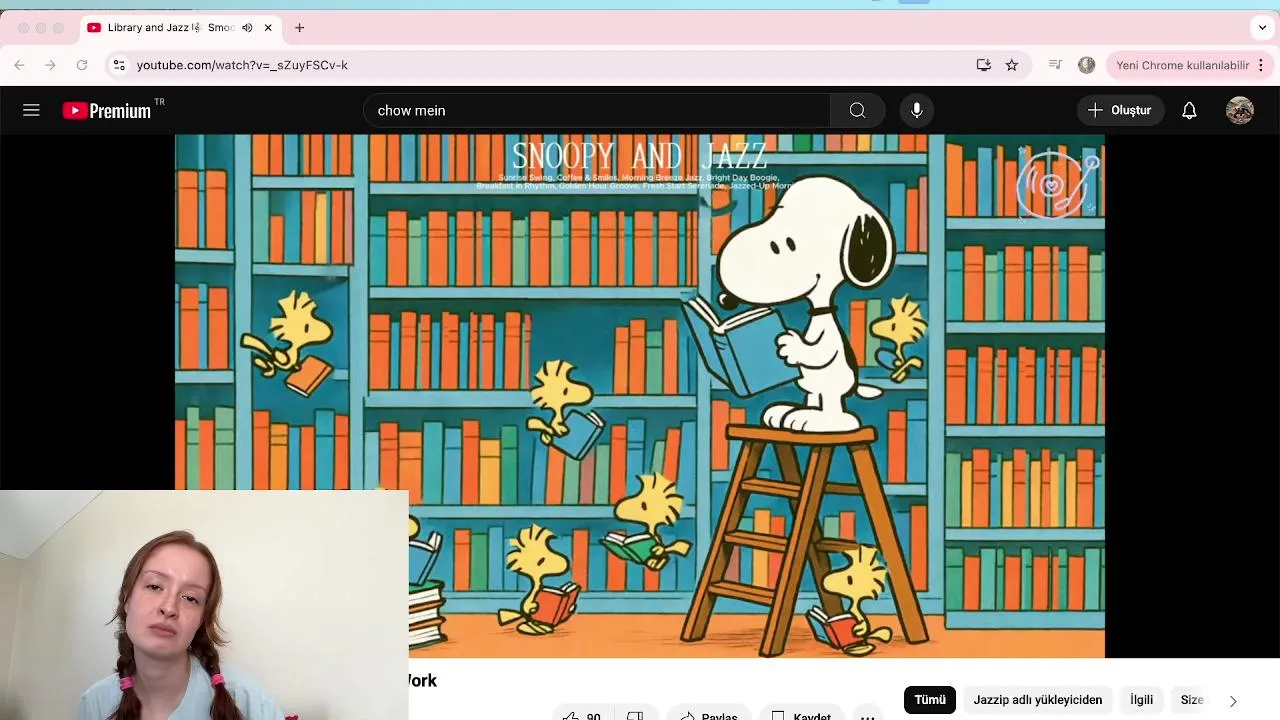Open the YouTube hamburger guide menu
This screenshot has width=1280, height=720.
[x=31, y=110]
